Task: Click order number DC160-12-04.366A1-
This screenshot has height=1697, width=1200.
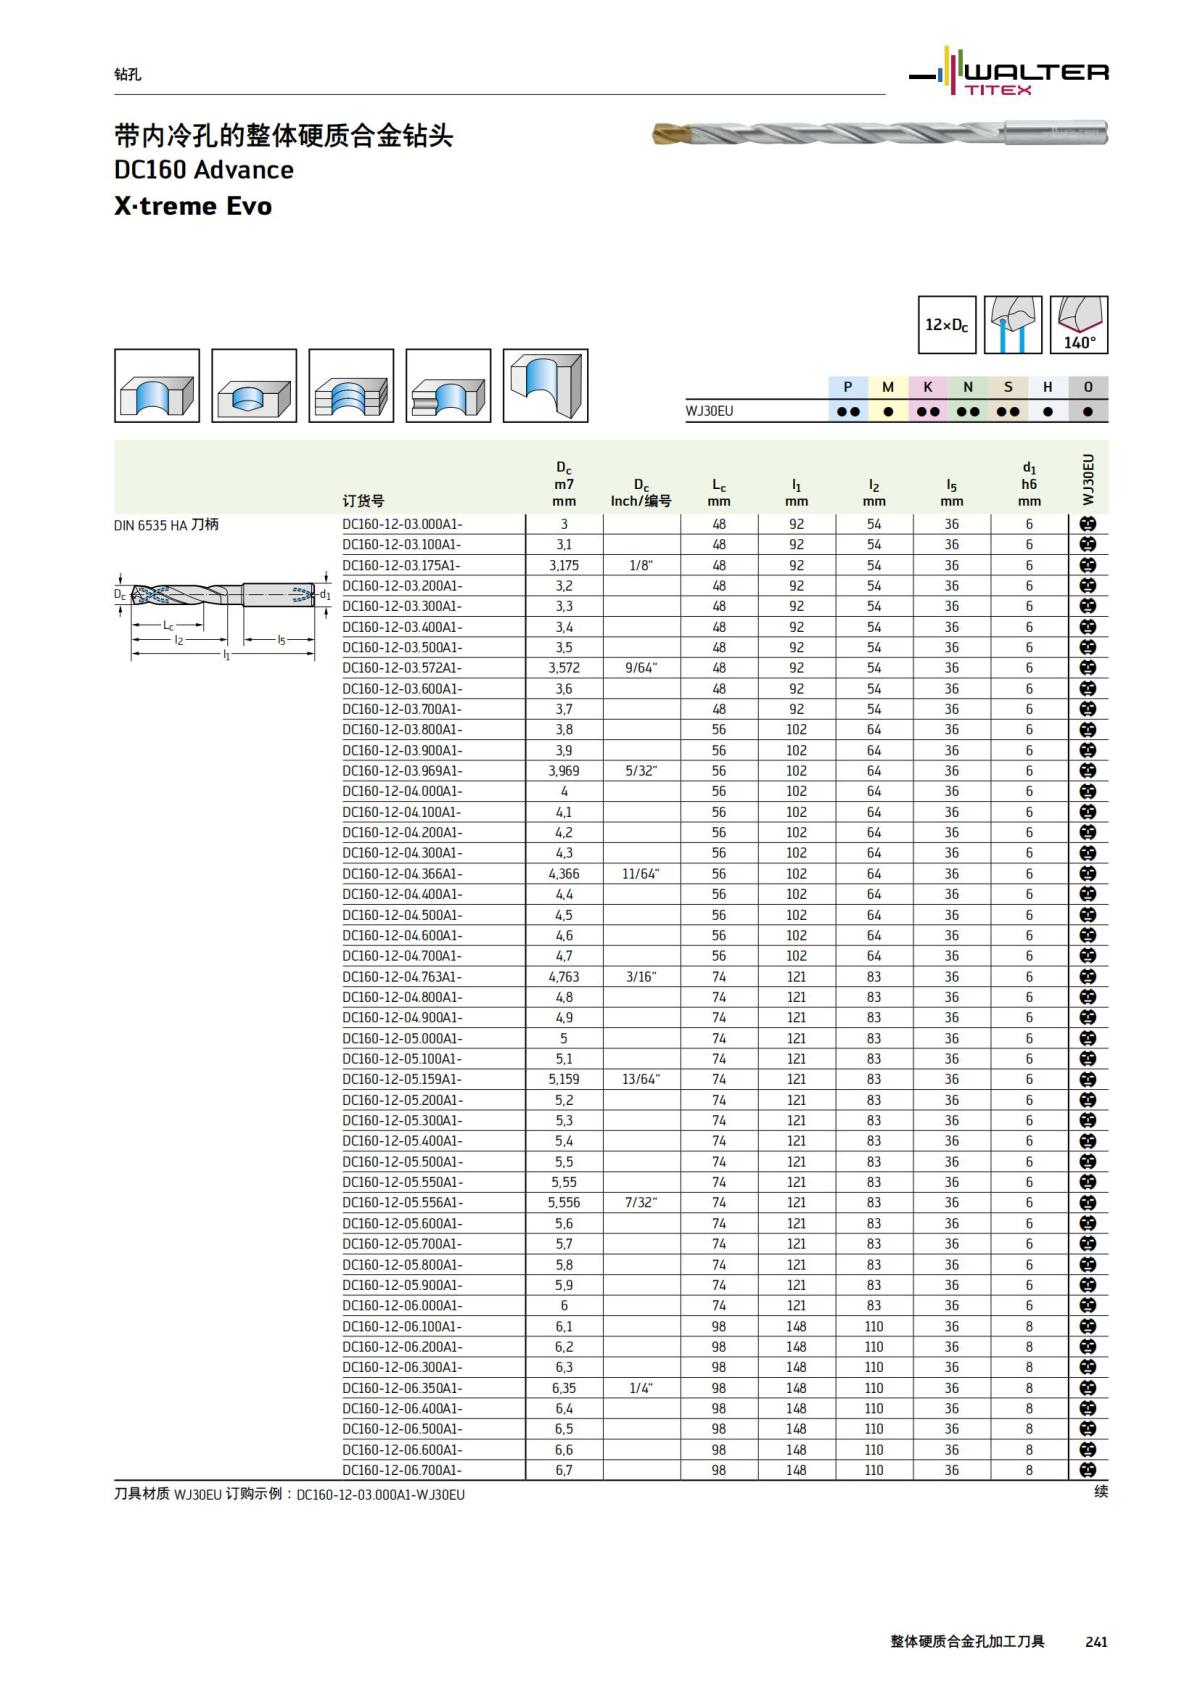Action: [x=402, y=874]
